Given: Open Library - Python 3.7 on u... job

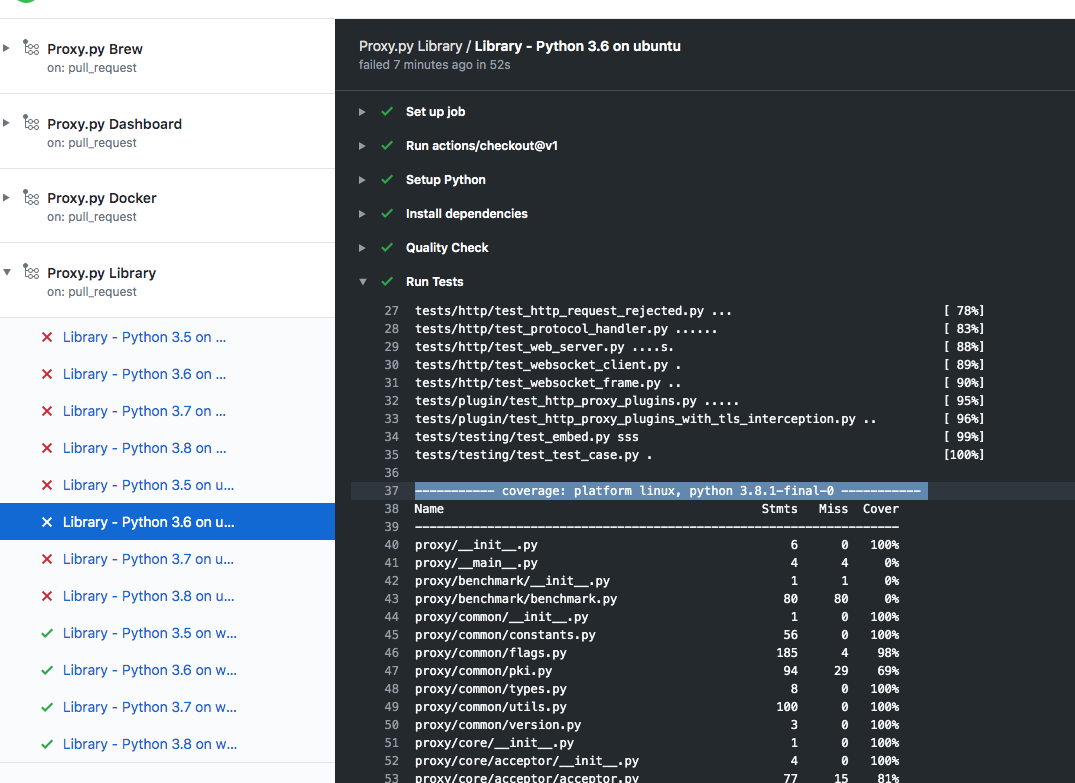Looking at the screenshot, I should click(x=148, y=559).
